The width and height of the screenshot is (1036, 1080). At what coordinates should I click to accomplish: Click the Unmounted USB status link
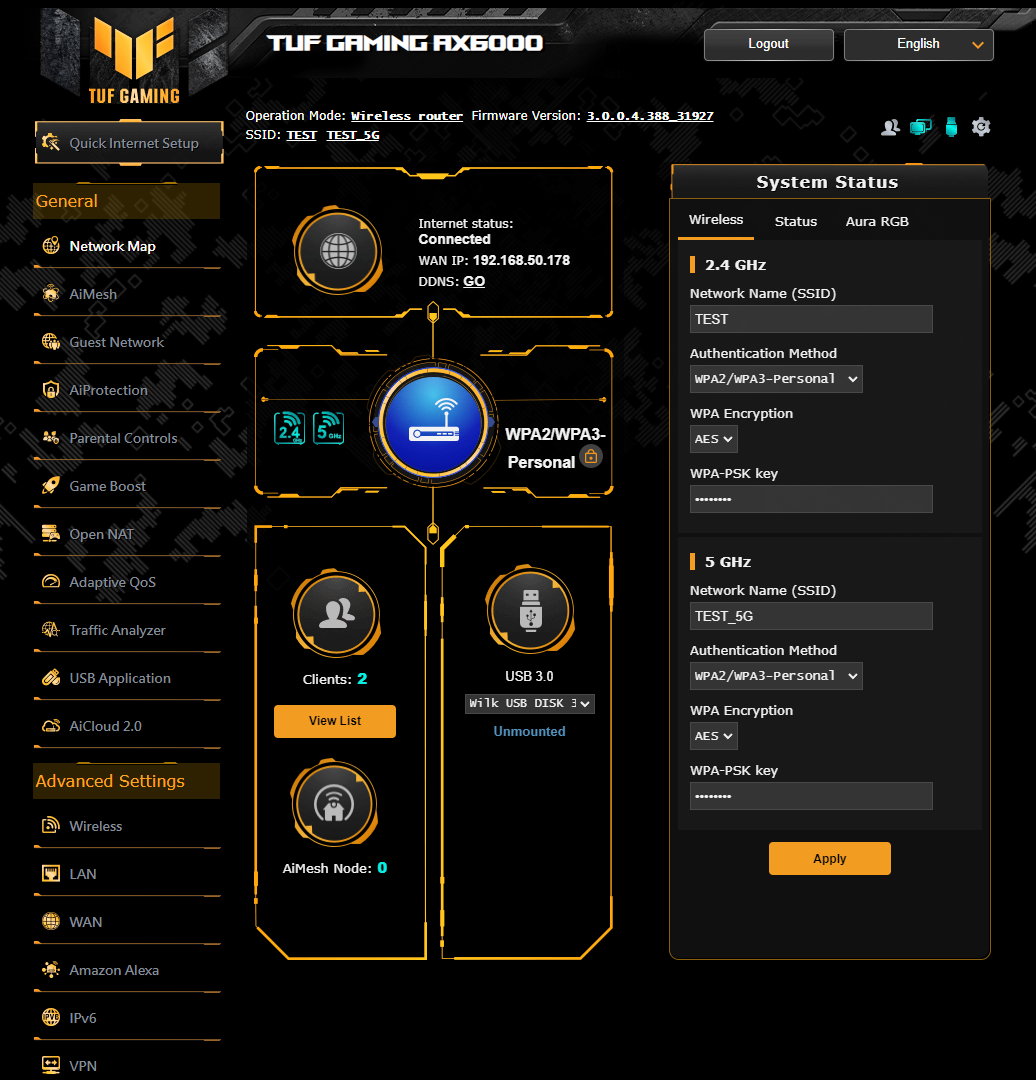tap(529, 731)
